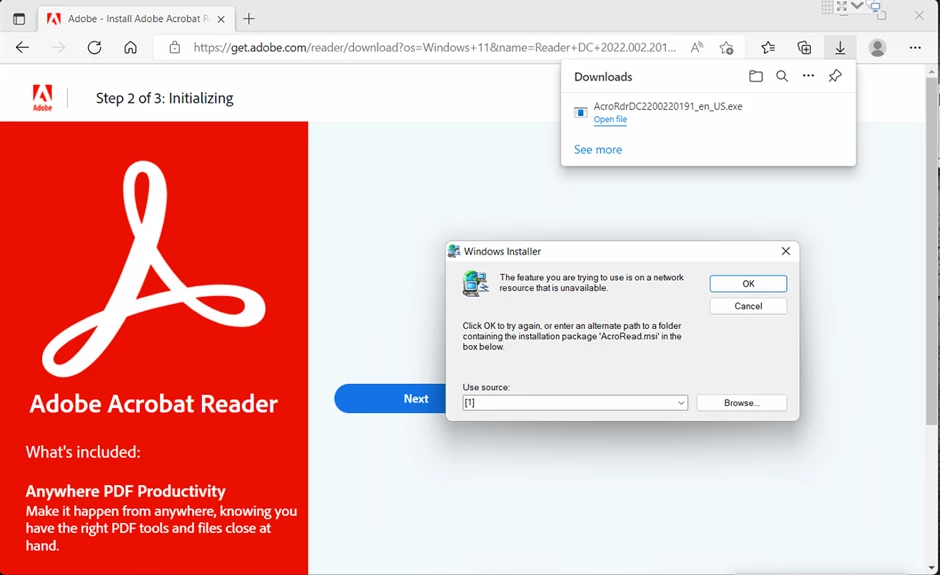
Task: Open a new browser tab
Action: (249, 19)
